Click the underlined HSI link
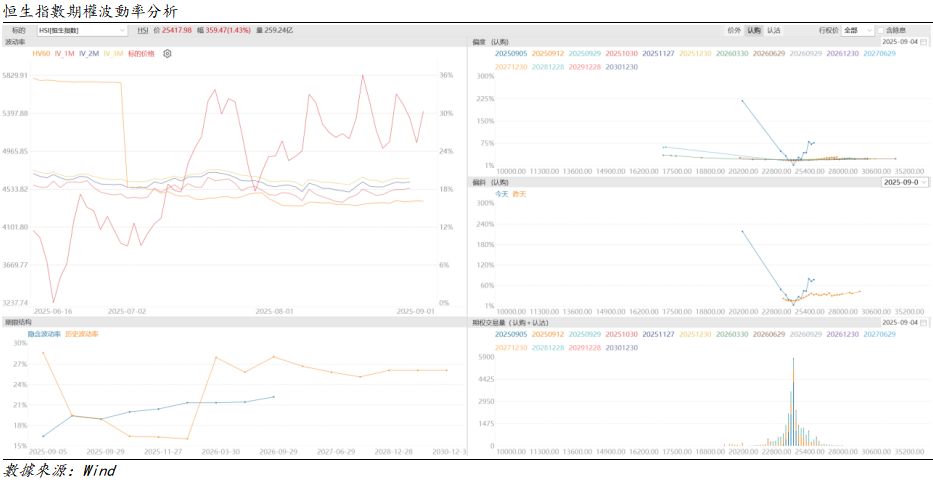This screenshot has height=490, width=933. [143, 31]
